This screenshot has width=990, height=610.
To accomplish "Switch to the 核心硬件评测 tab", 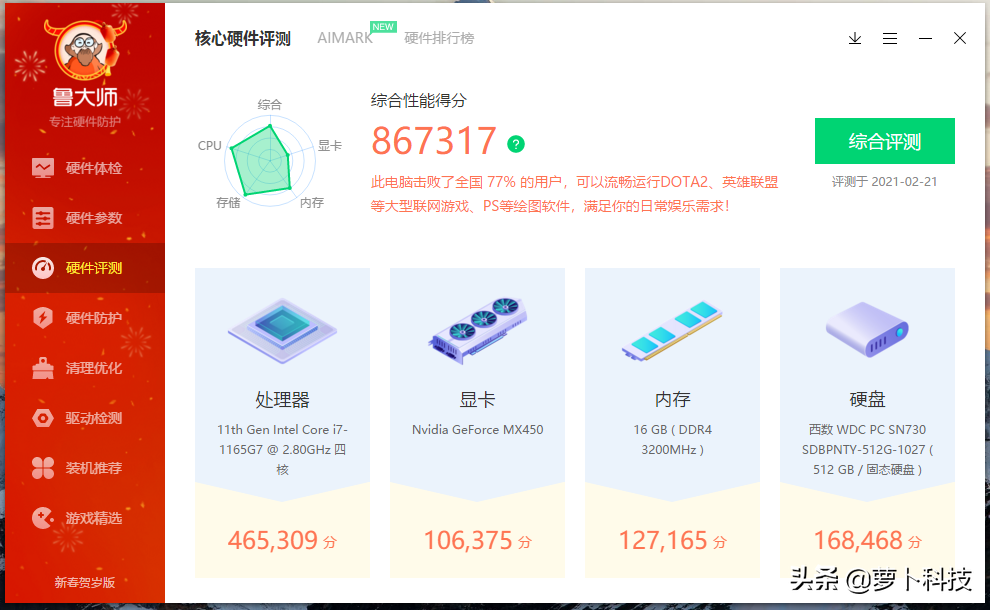I will 242,39.
